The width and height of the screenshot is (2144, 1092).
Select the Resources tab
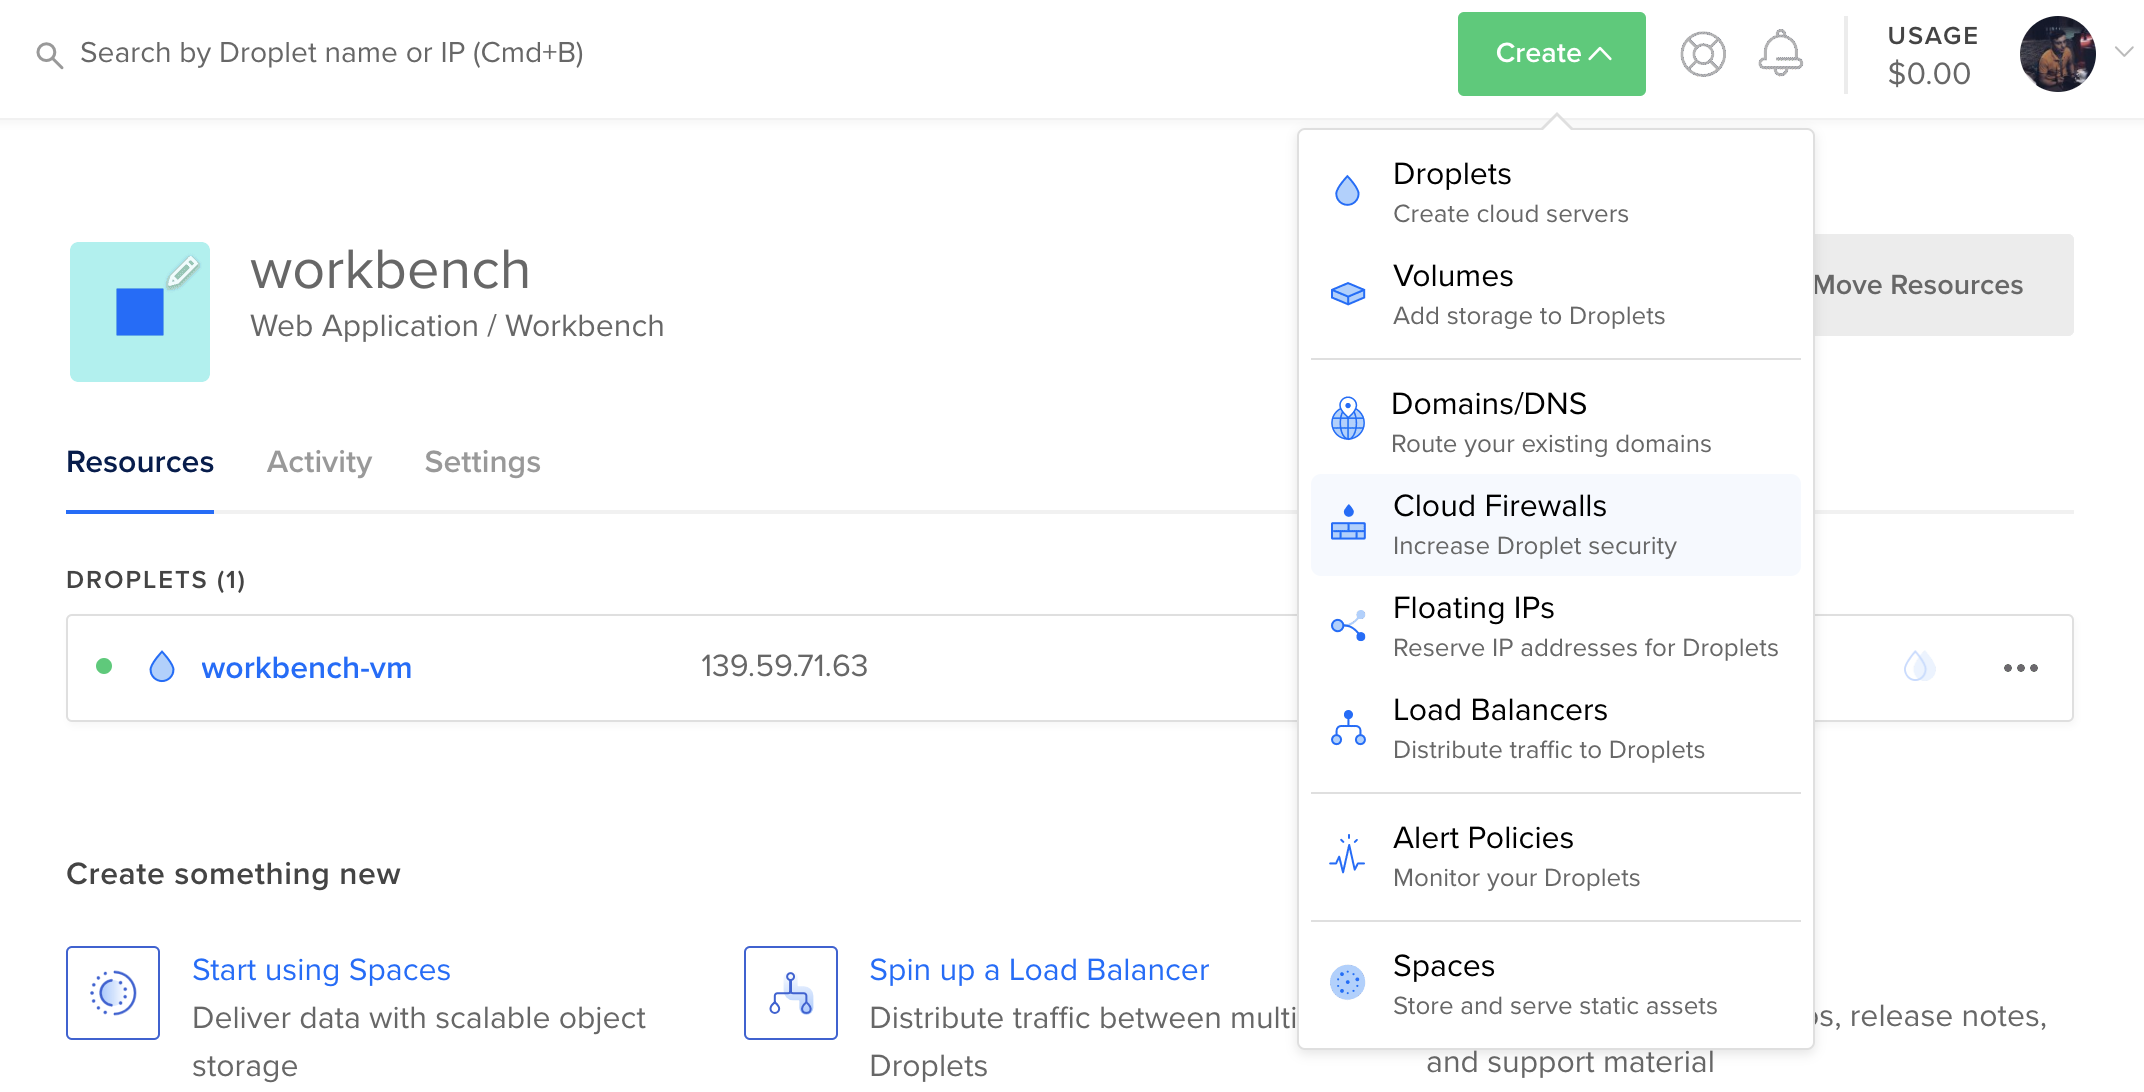tap(139, 462)
